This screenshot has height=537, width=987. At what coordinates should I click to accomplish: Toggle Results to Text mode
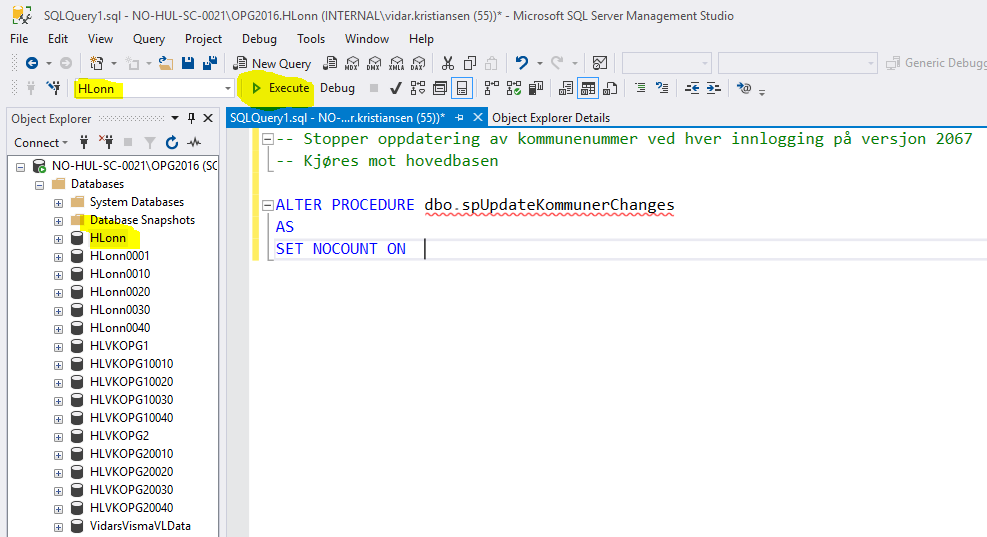tap(566, 88)
